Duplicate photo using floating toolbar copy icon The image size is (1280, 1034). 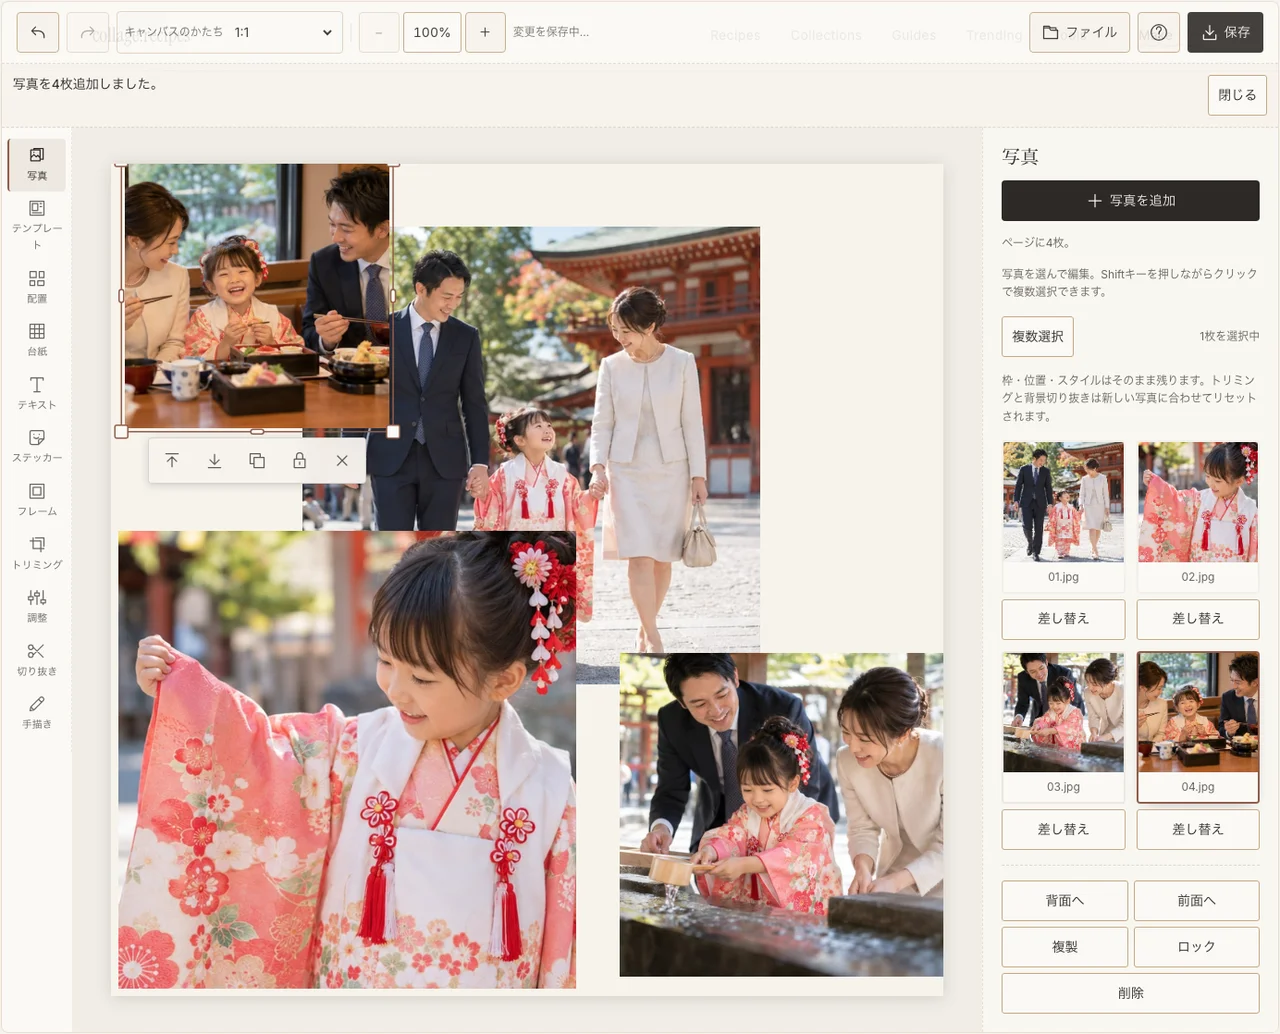coord(257,461)
